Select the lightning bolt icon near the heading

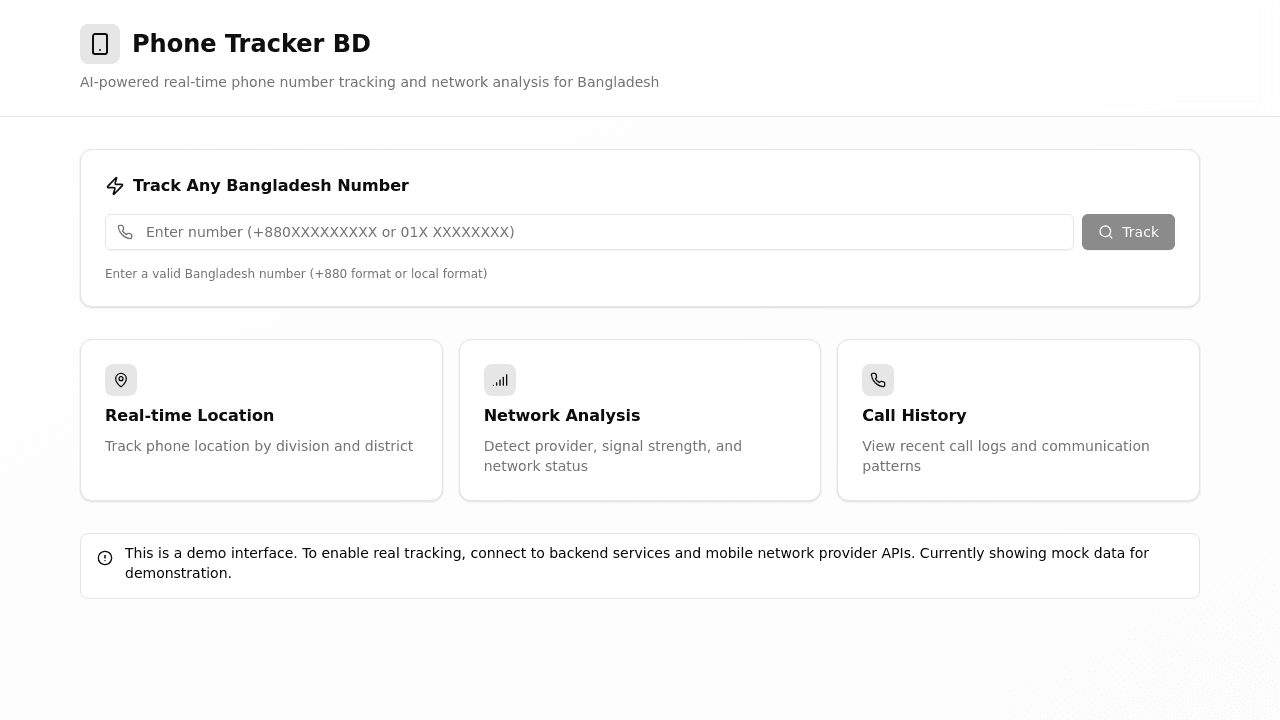tap(115, 185)
